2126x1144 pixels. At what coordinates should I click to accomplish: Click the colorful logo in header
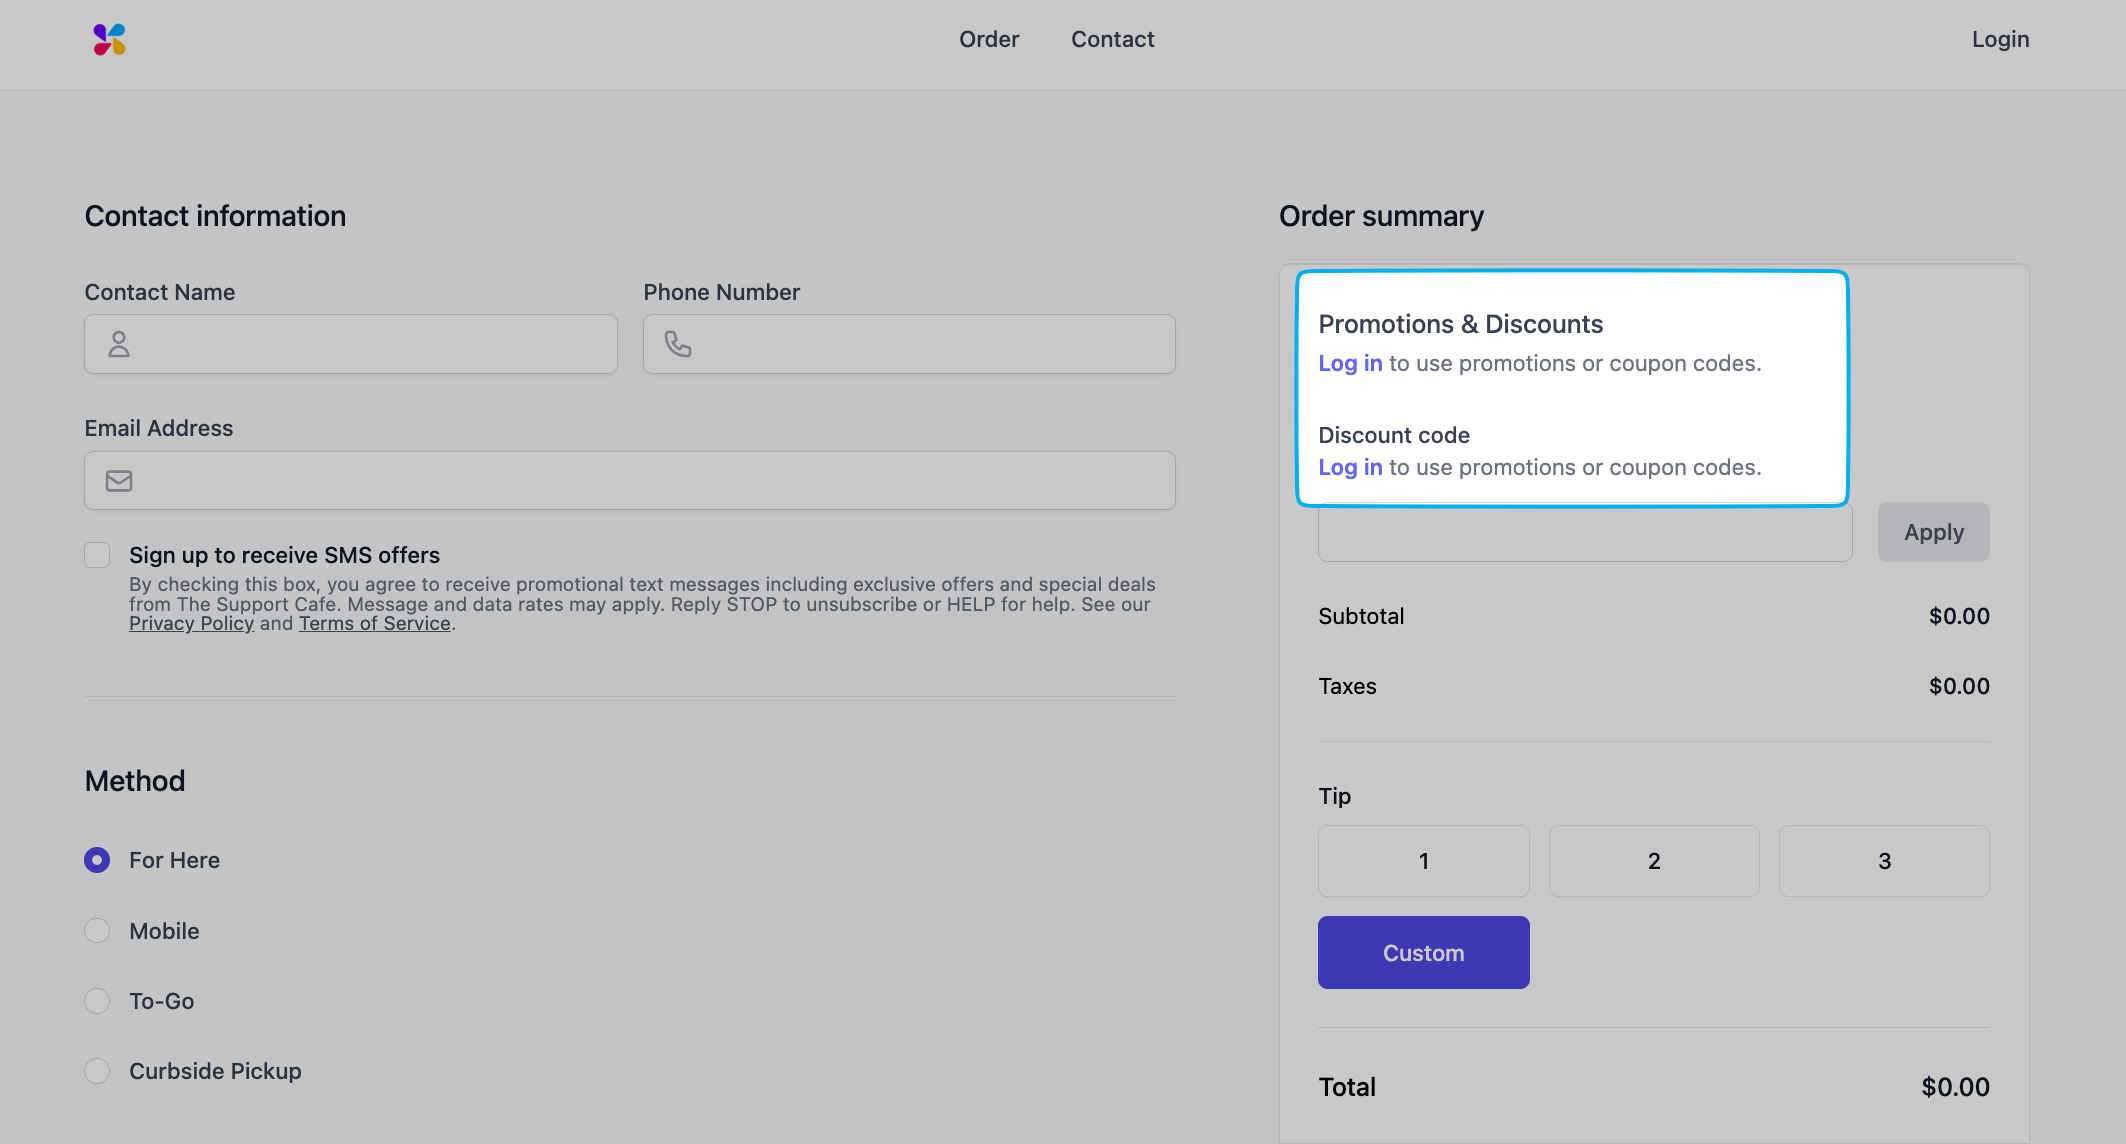pos(109,40)
